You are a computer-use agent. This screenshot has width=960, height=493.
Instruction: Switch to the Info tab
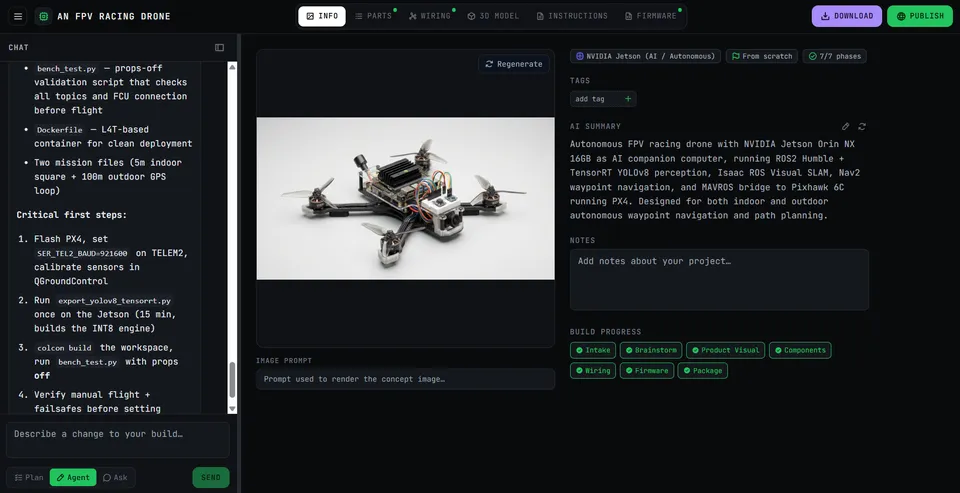322,16
